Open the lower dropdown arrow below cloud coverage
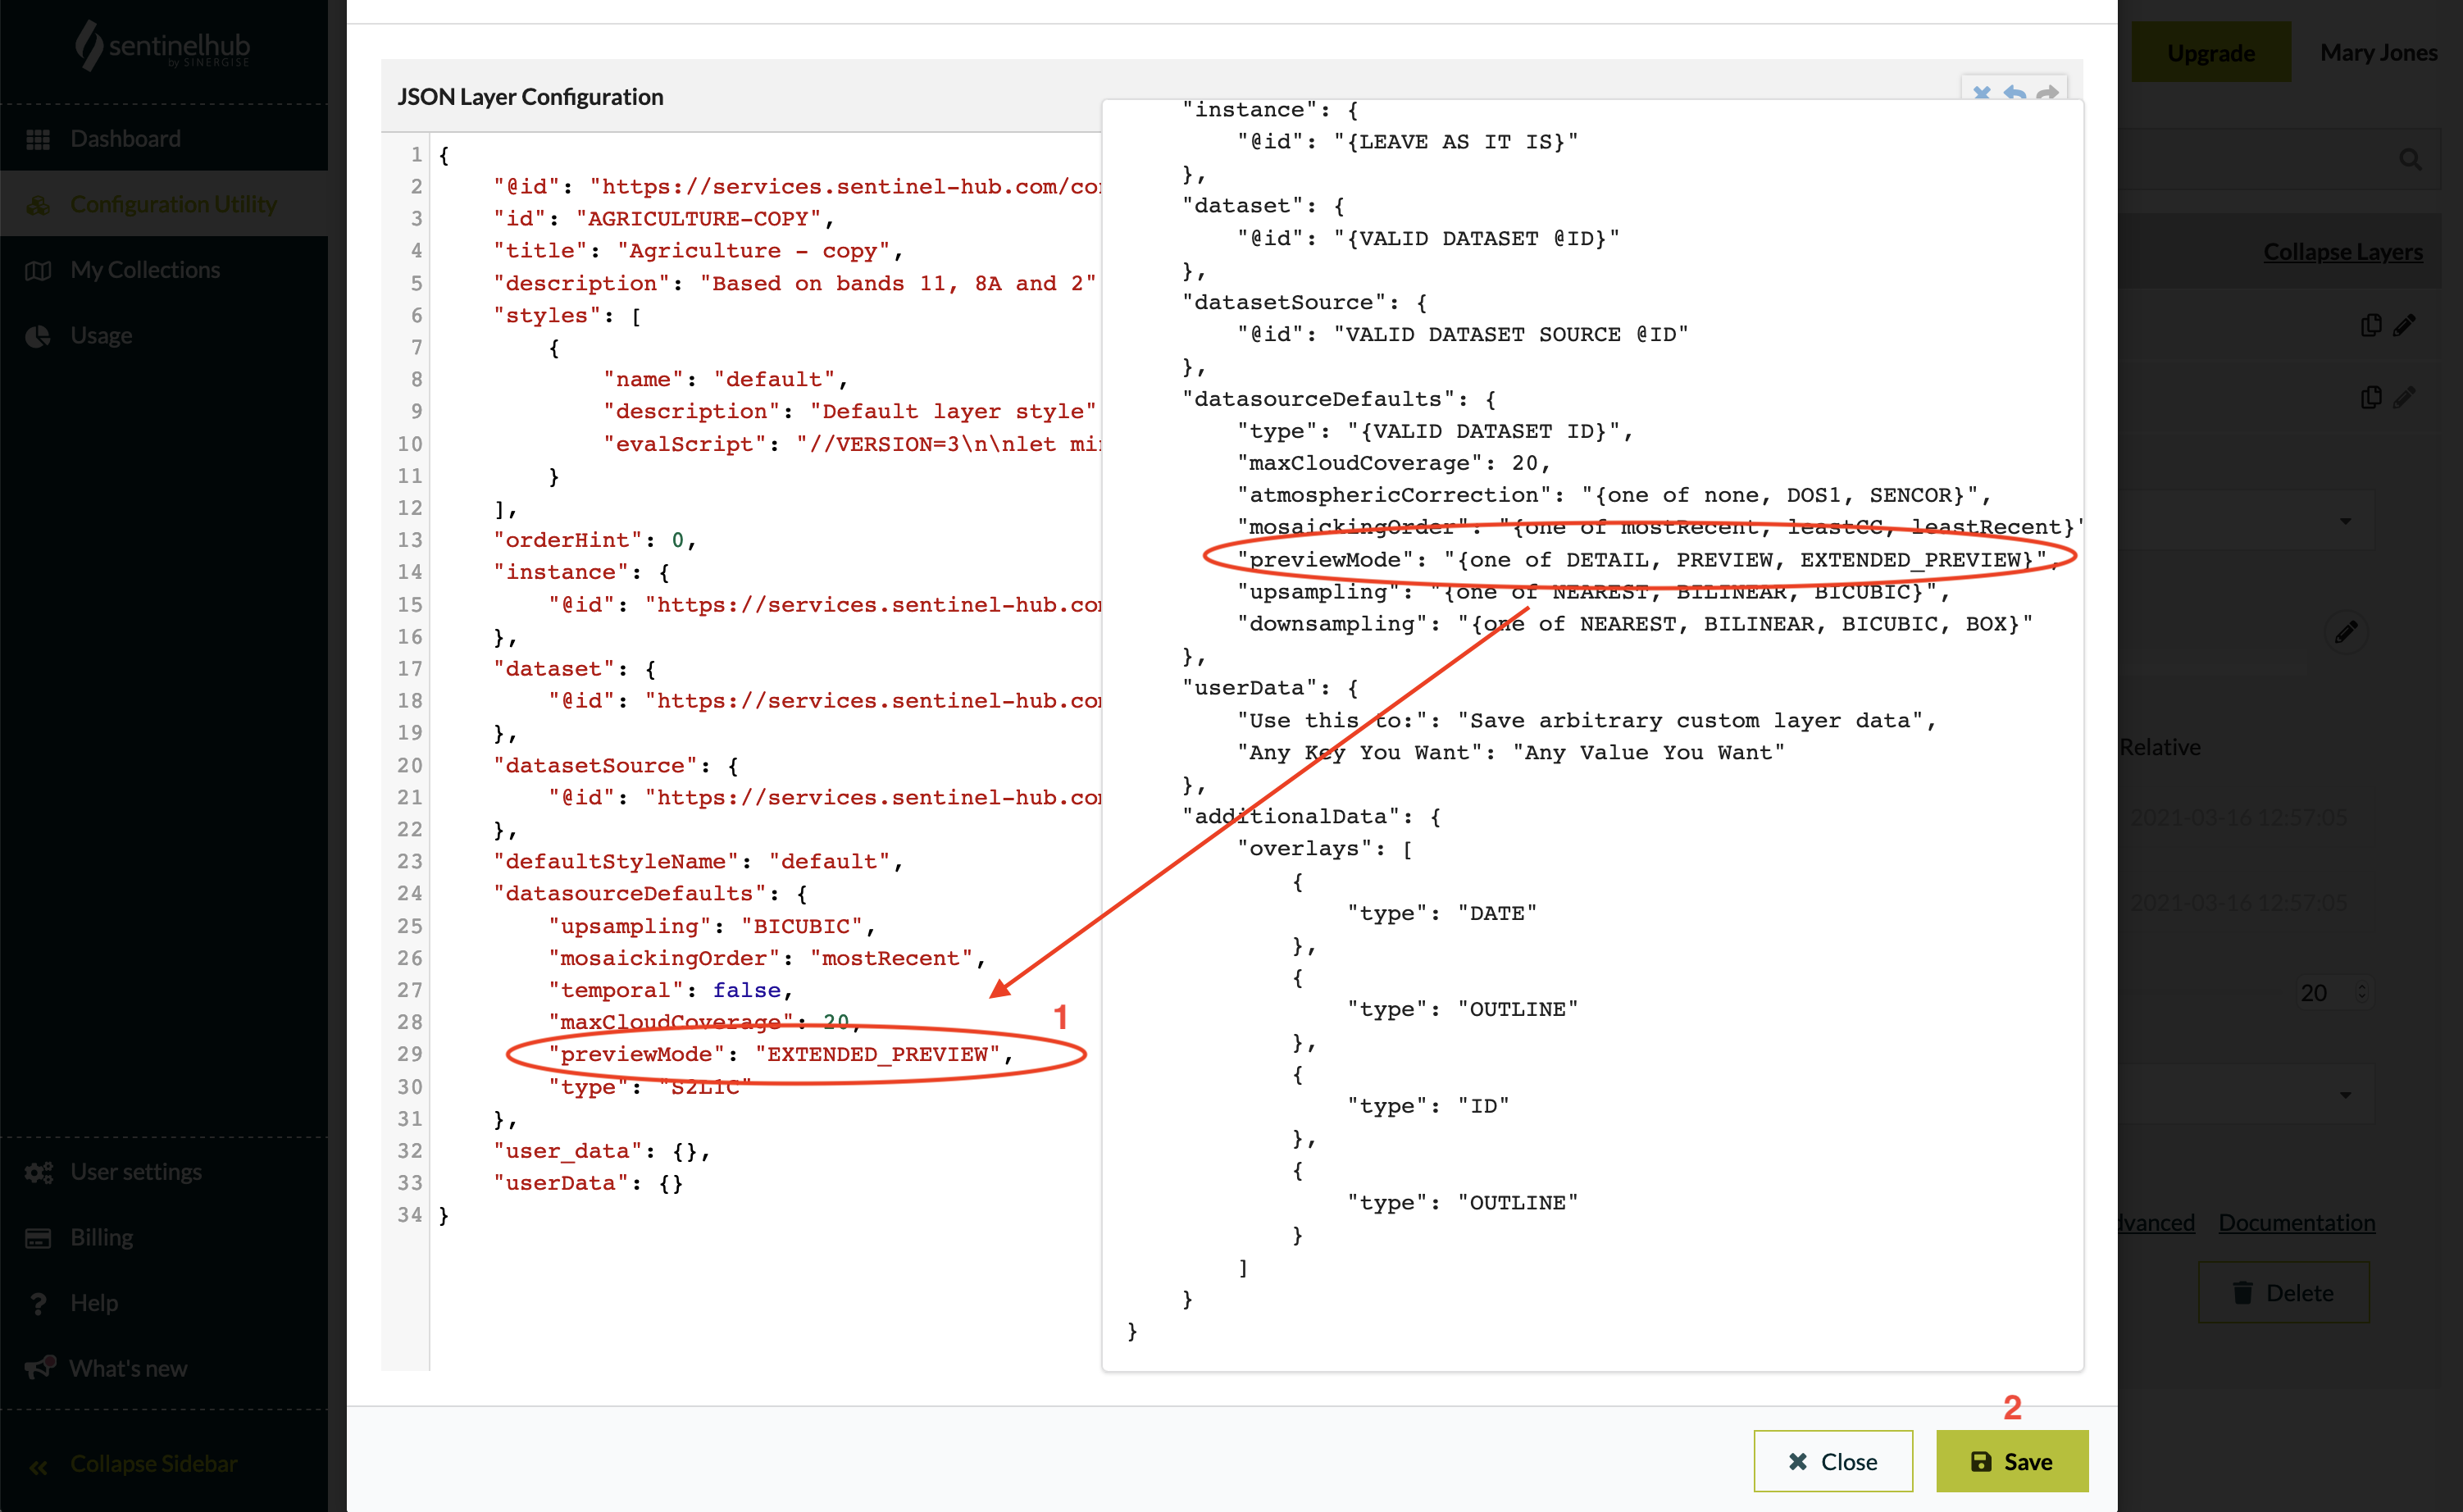The height and width of the screenshot is (1512, 2463). pos(2345,1095)
